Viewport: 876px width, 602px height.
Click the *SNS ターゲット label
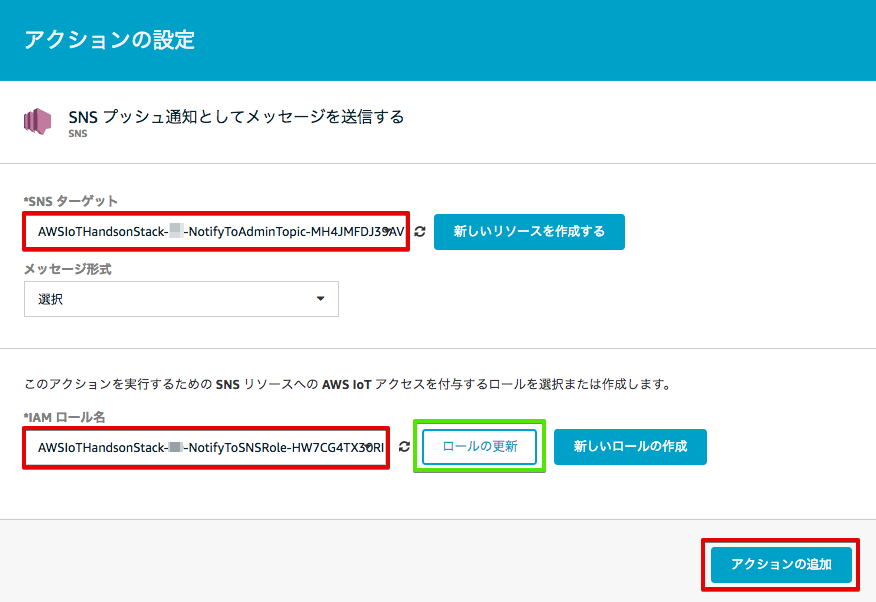70,201
